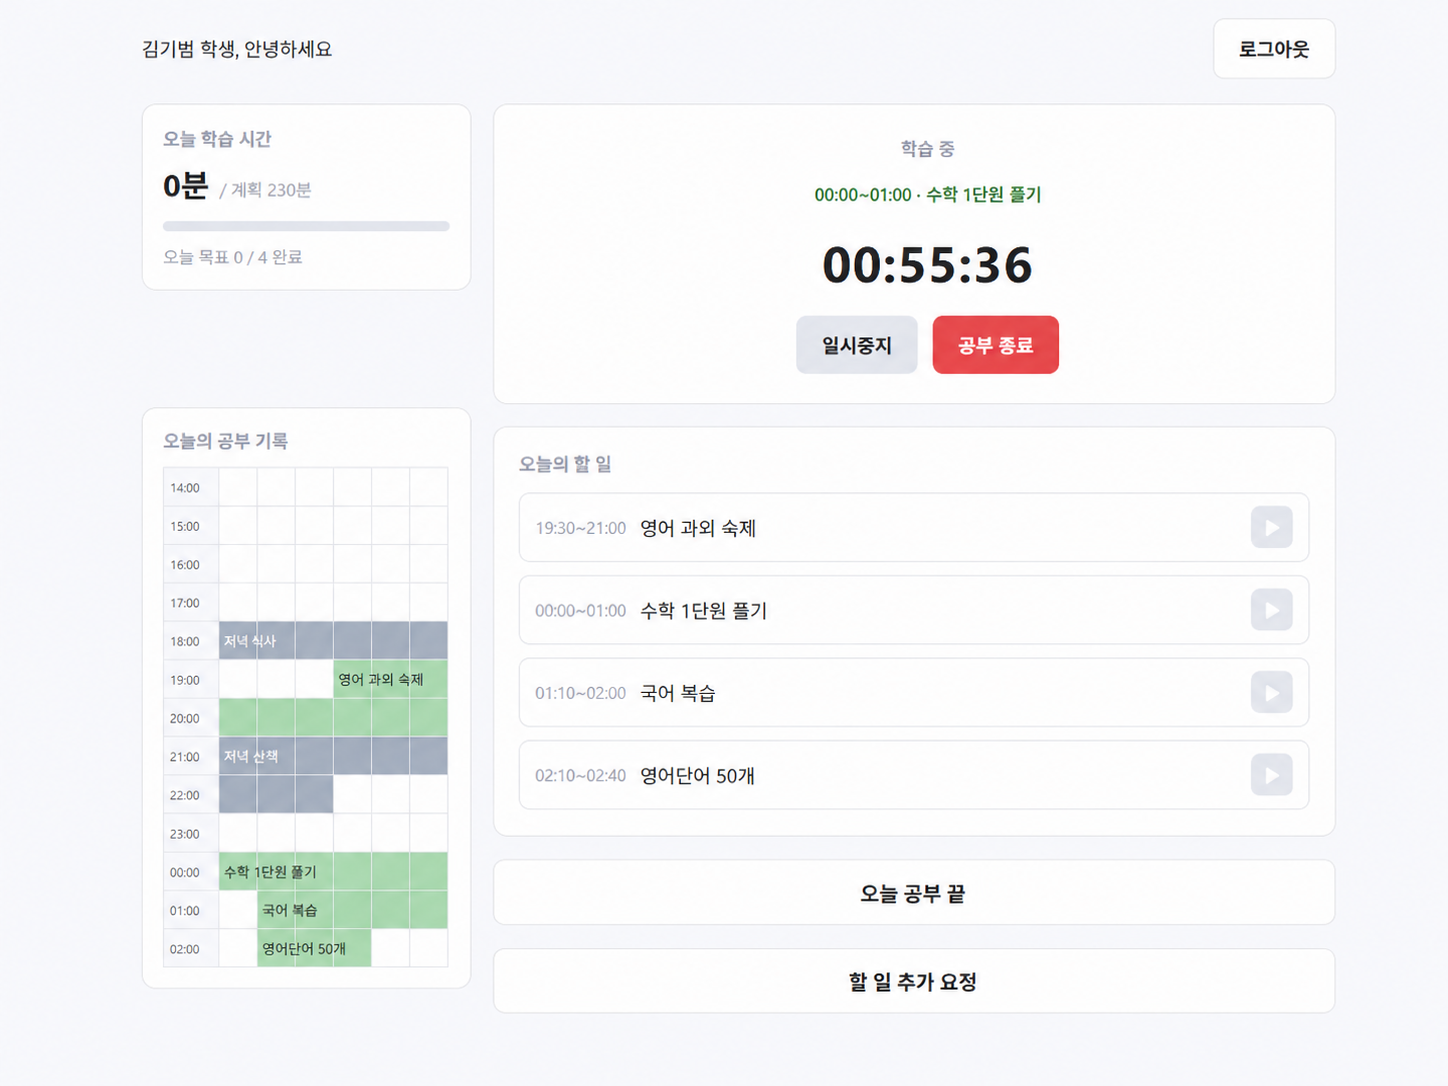Select the 국어 복습 timetable block
Viewport: 1448px width, 1086px height.
pos(352,910)
